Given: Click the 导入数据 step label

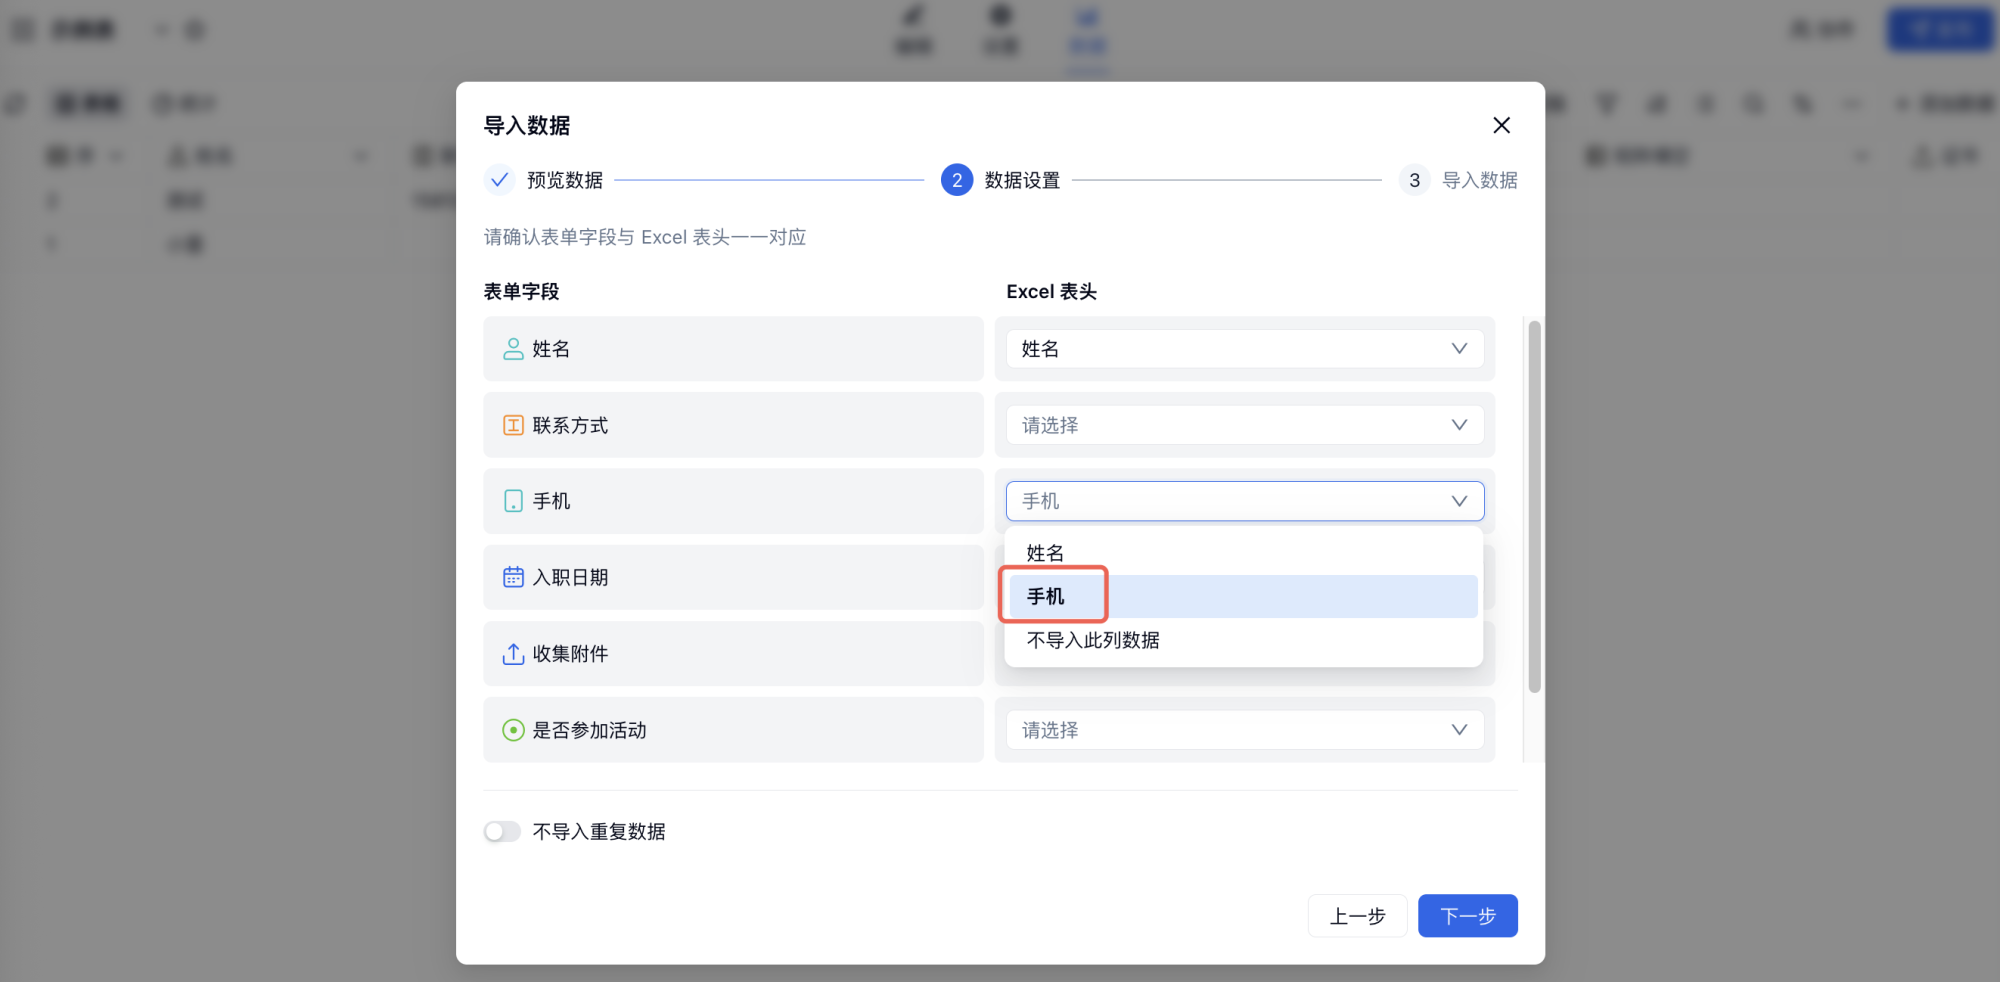Looking at the screenshot, I should [x=1479, y=180].
